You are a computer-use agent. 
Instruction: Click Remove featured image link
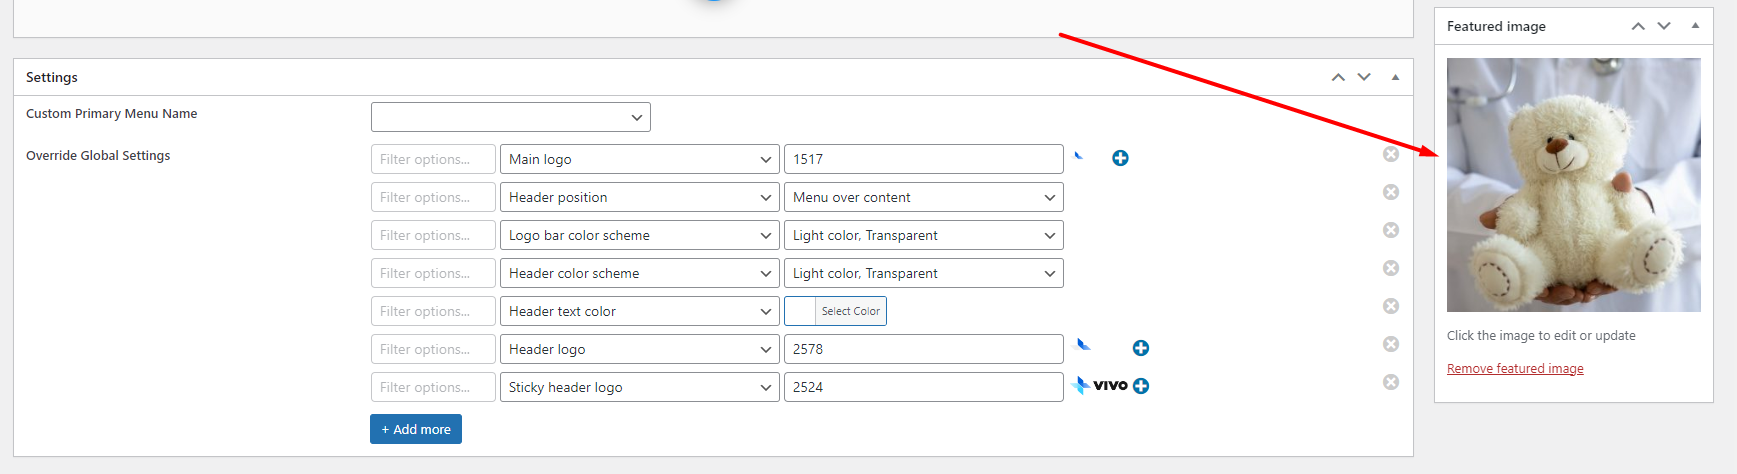(1515, 369)
